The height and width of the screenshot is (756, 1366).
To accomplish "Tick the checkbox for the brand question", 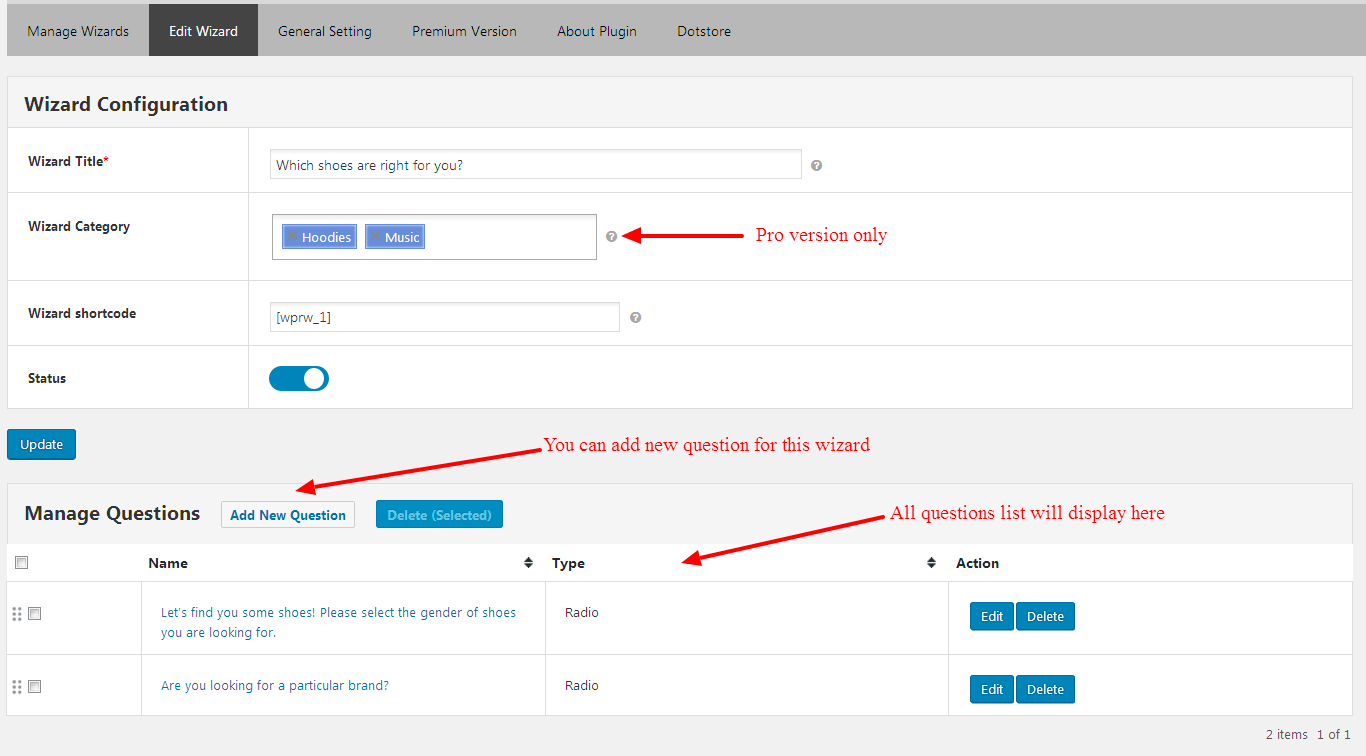I will pyautogui.click(x=35, y=687).
